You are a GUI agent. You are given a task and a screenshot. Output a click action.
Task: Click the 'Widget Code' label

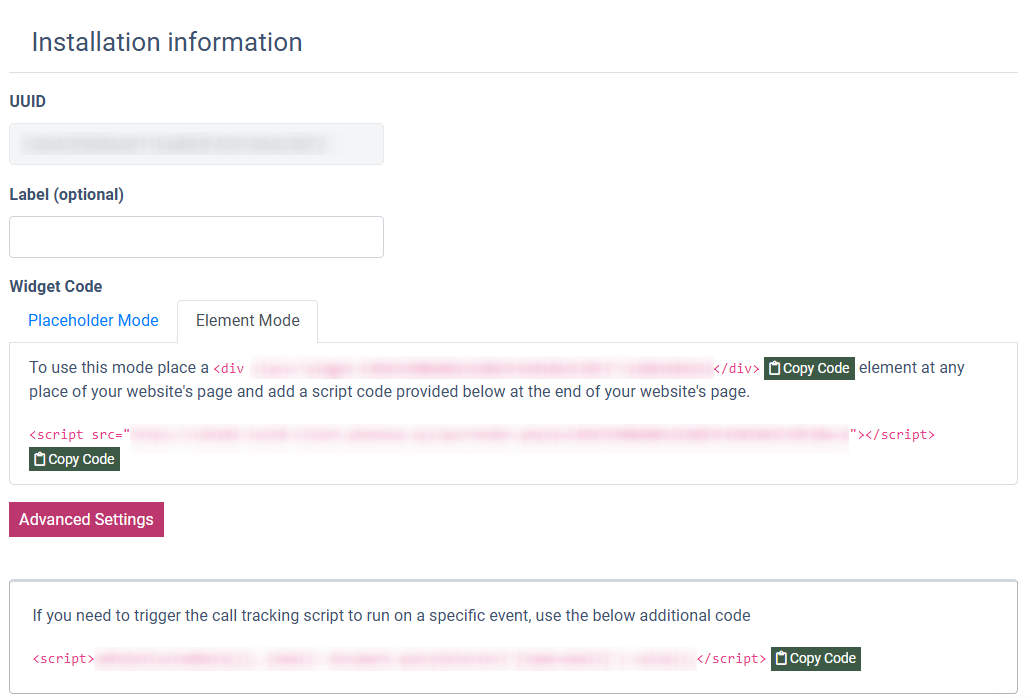[56, 286]
